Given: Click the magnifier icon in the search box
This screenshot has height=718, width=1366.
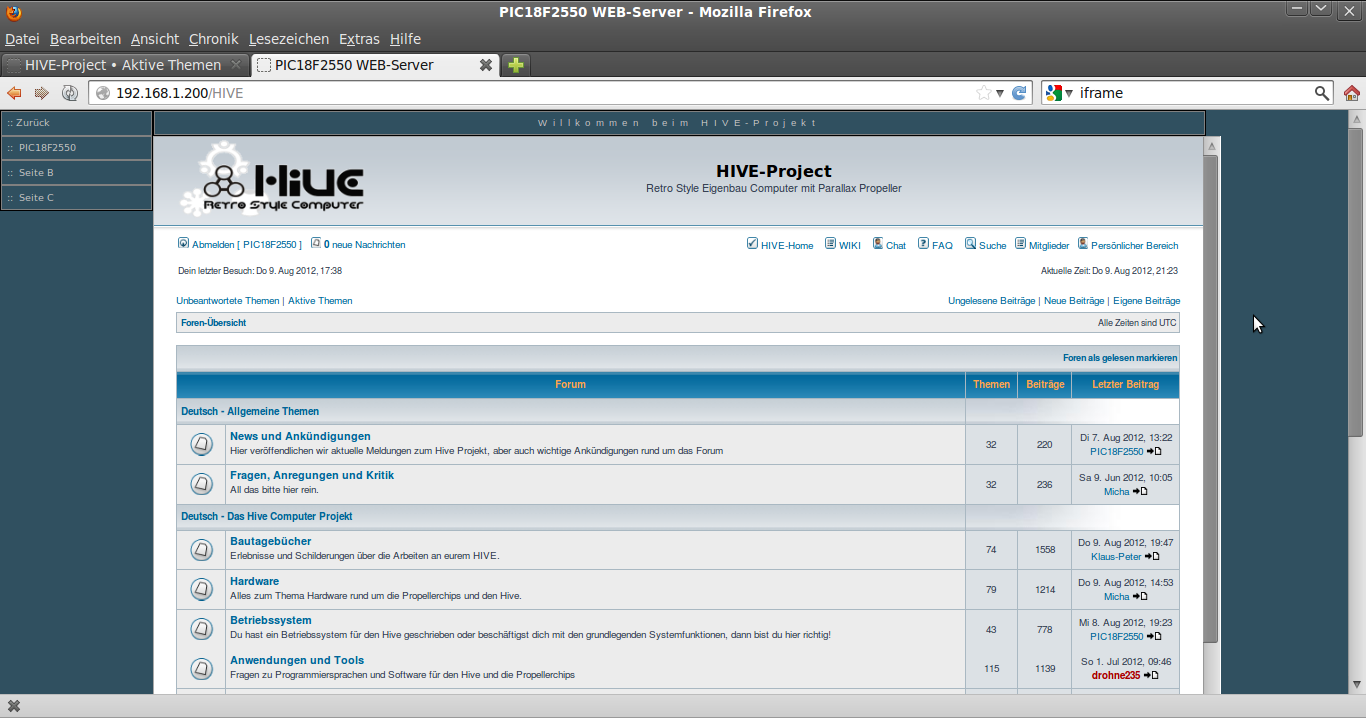Looking at the screenshot, I should click(1322, 93).
